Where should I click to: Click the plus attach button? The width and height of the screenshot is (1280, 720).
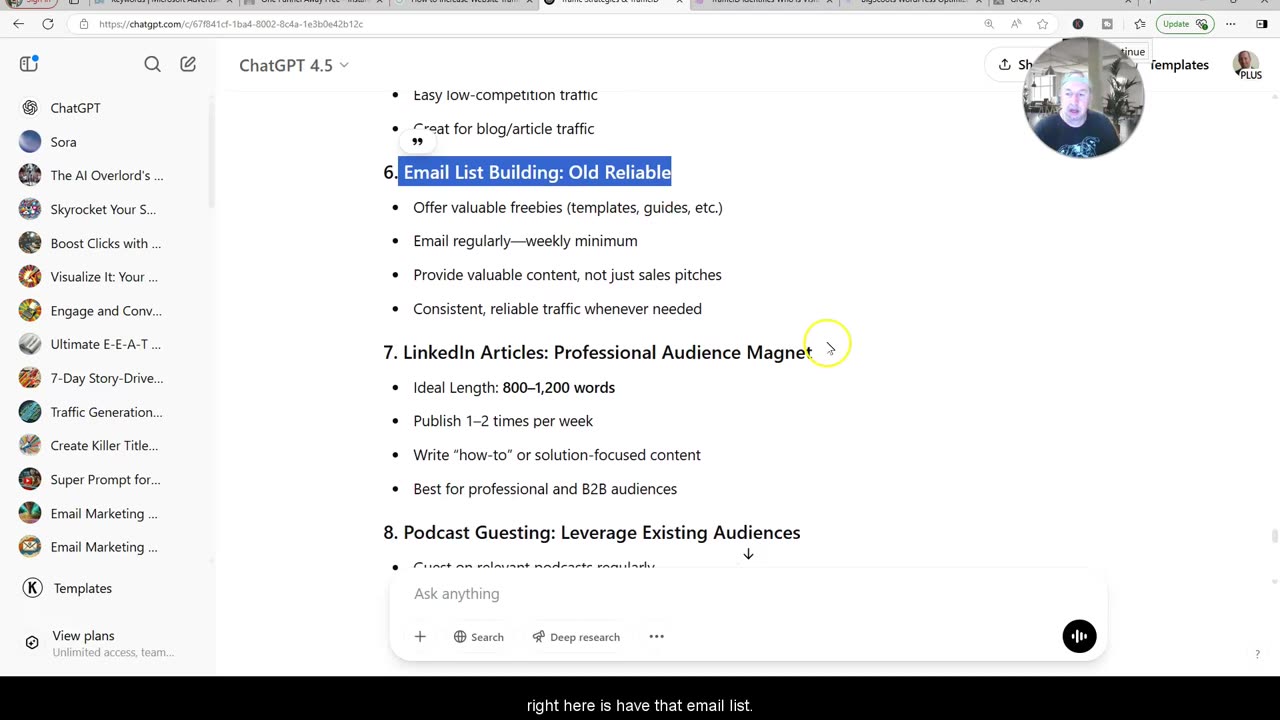pyautogui.click(x=420, y=637)
